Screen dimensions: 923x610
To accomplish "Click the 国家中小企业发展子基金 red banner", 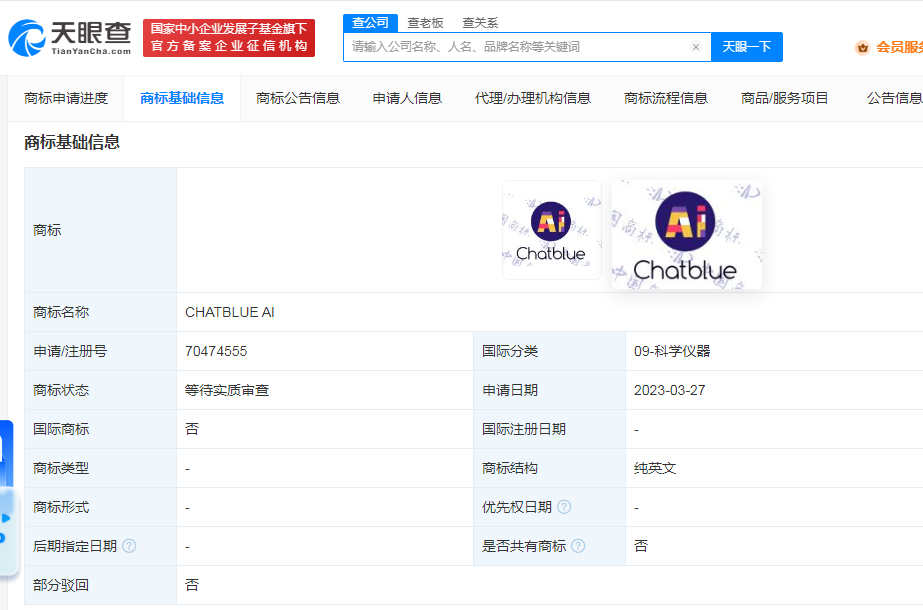I will pyautogui.click(x=229, y=38).
